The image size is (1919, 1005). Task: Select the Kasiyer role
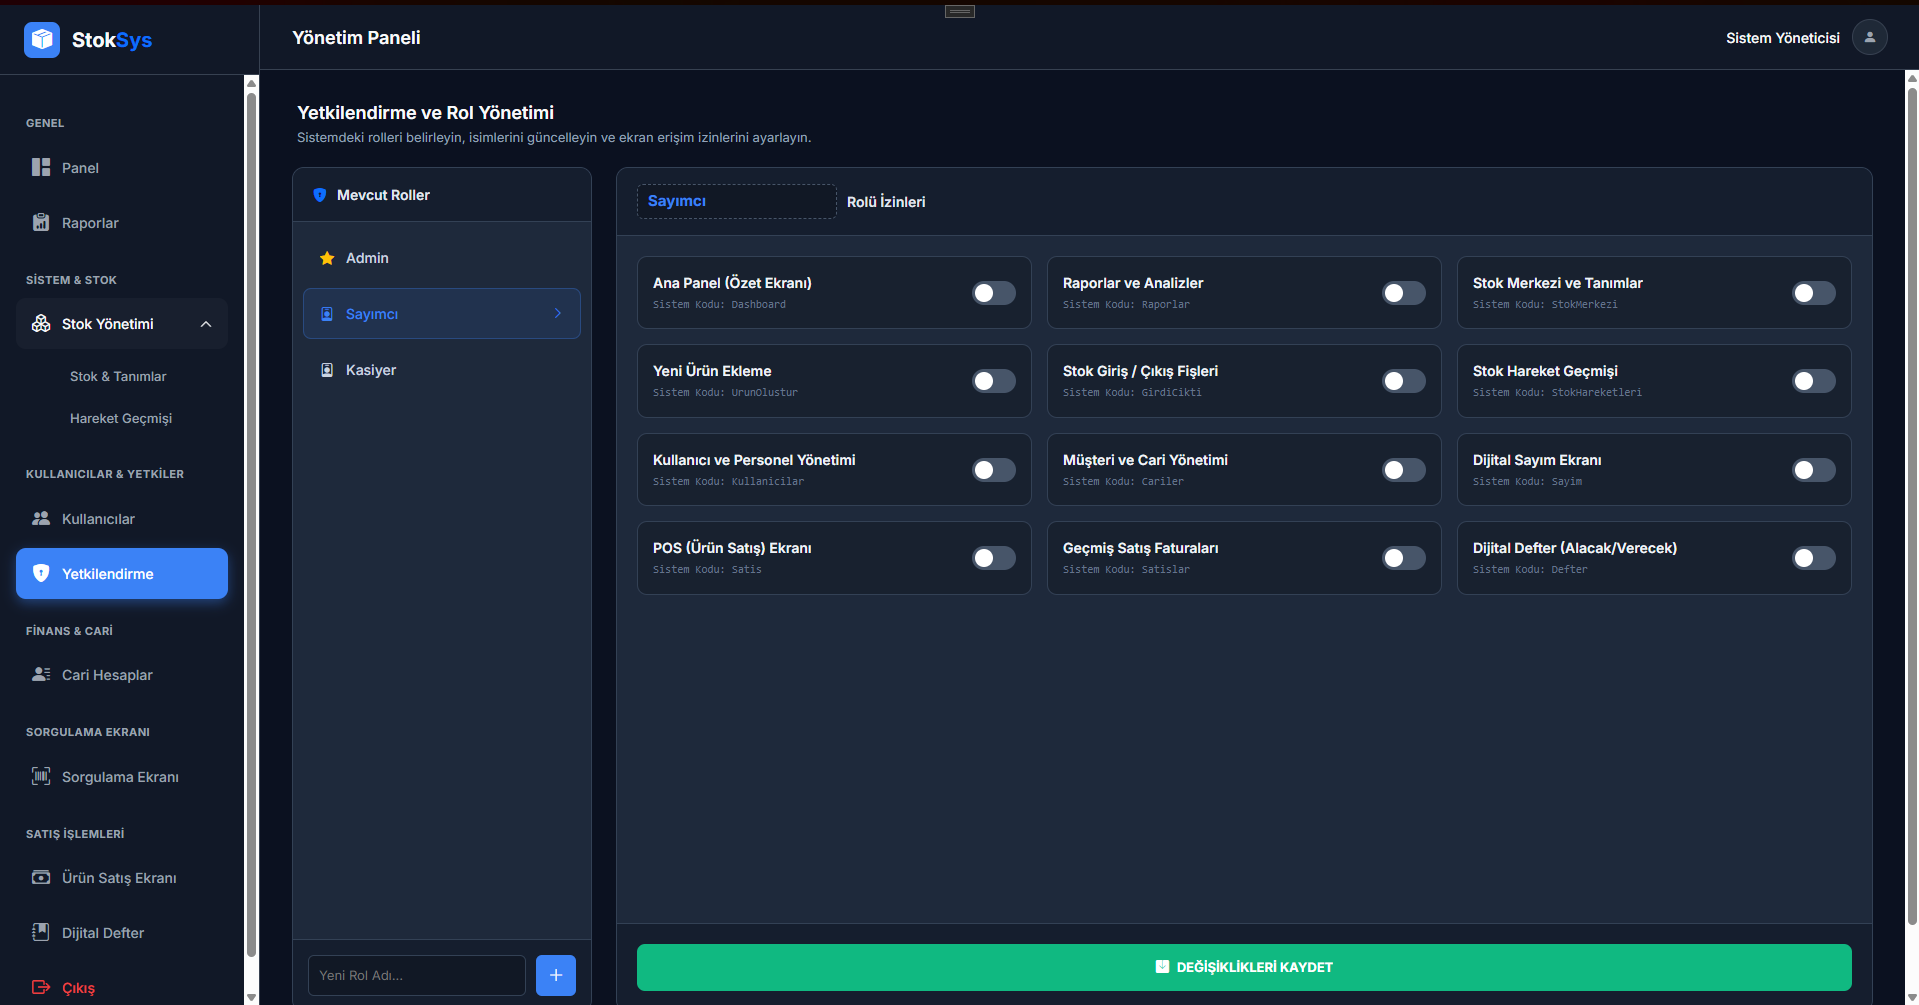[371, 370]
